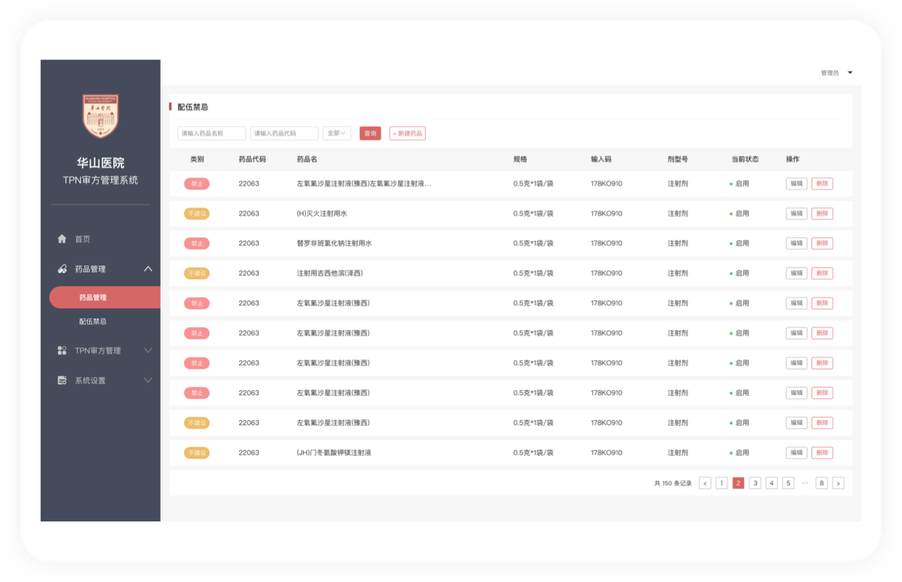
Task: Click the 管理员 user label
Action: 830,72
